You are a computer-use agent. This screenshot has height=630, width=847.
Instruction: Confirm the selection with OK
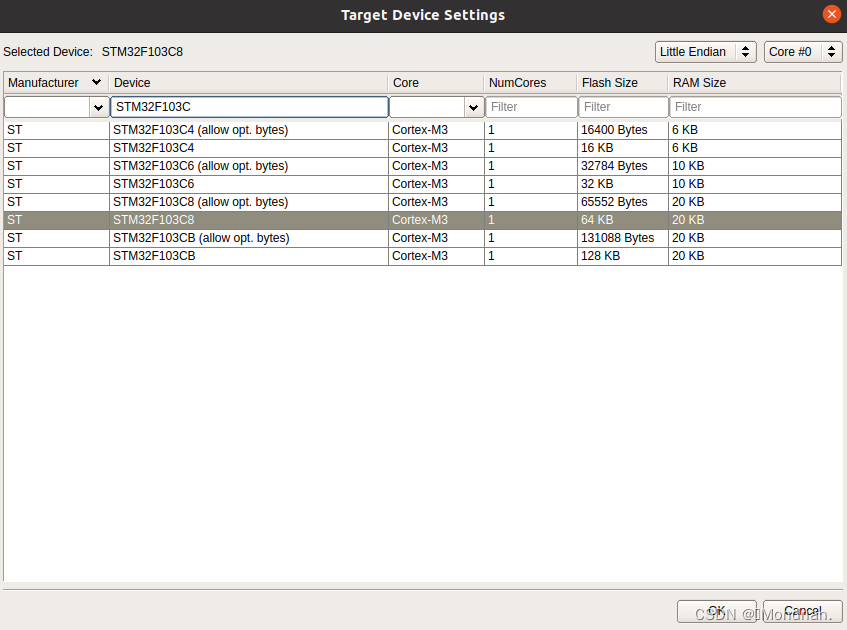point(716,611)
